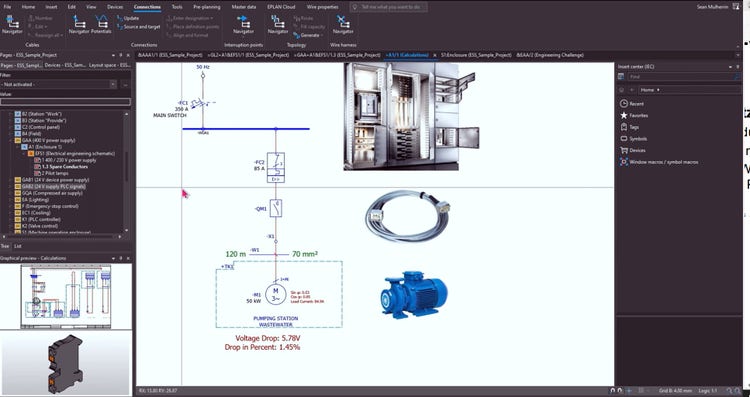Select page 1.3 Spare Conductors
This screenshot has width=750, height=397.
(x=65, y=166)
